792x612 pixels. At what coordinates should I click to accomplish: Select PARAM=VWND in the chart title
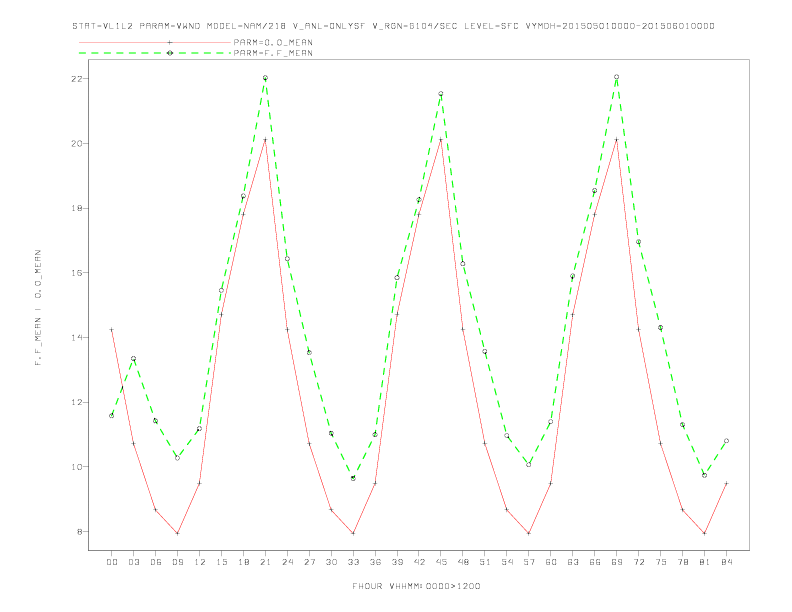coord(170,26)
